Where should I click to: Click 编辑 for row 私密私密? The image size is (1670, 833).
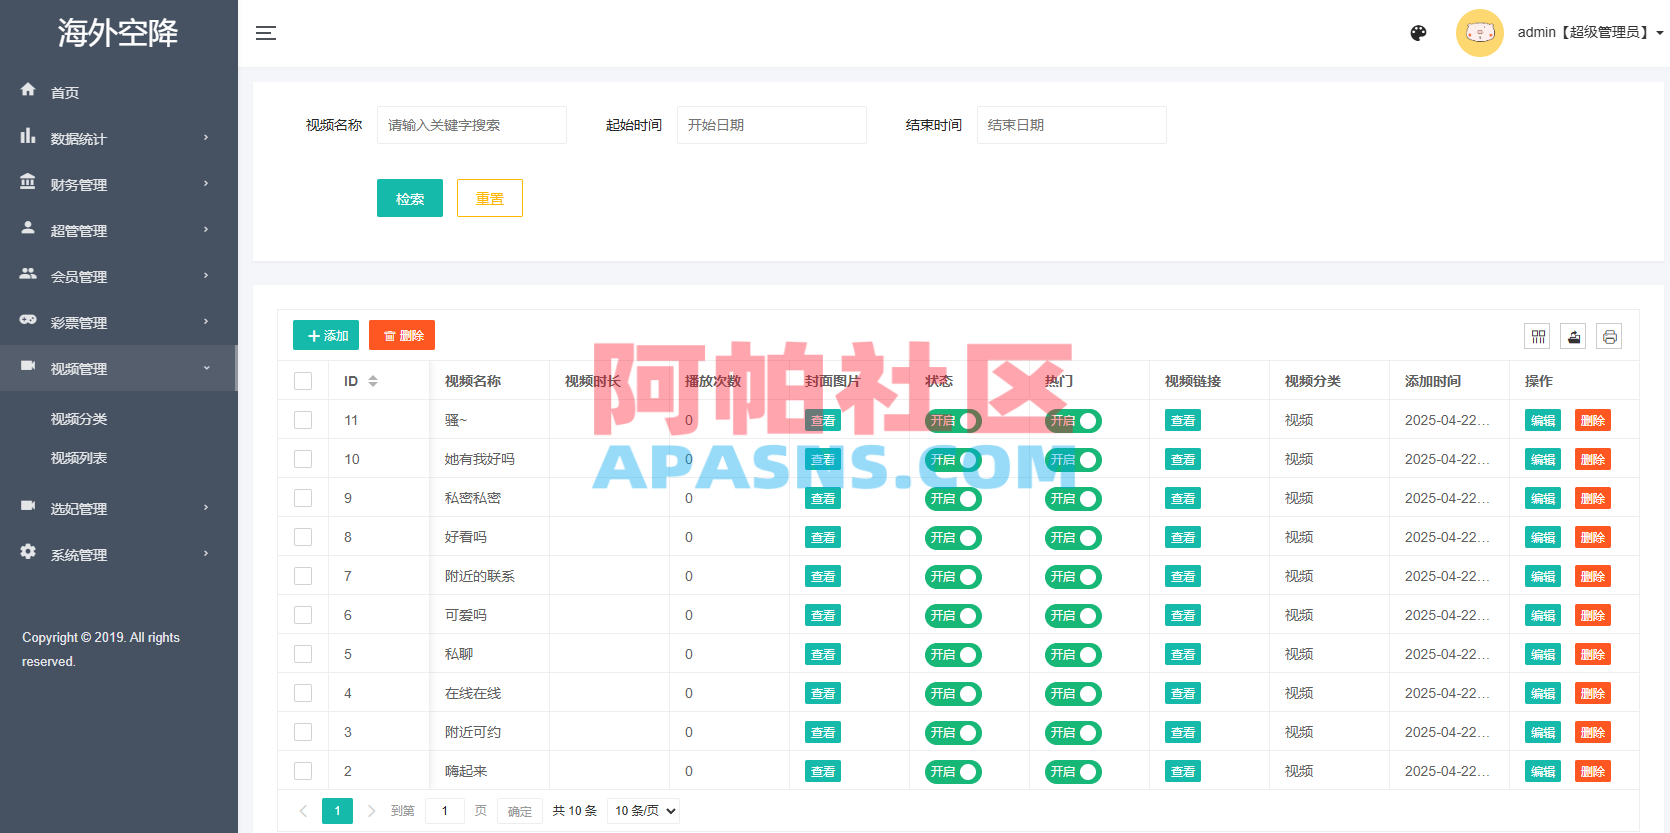pos(1543,499)
